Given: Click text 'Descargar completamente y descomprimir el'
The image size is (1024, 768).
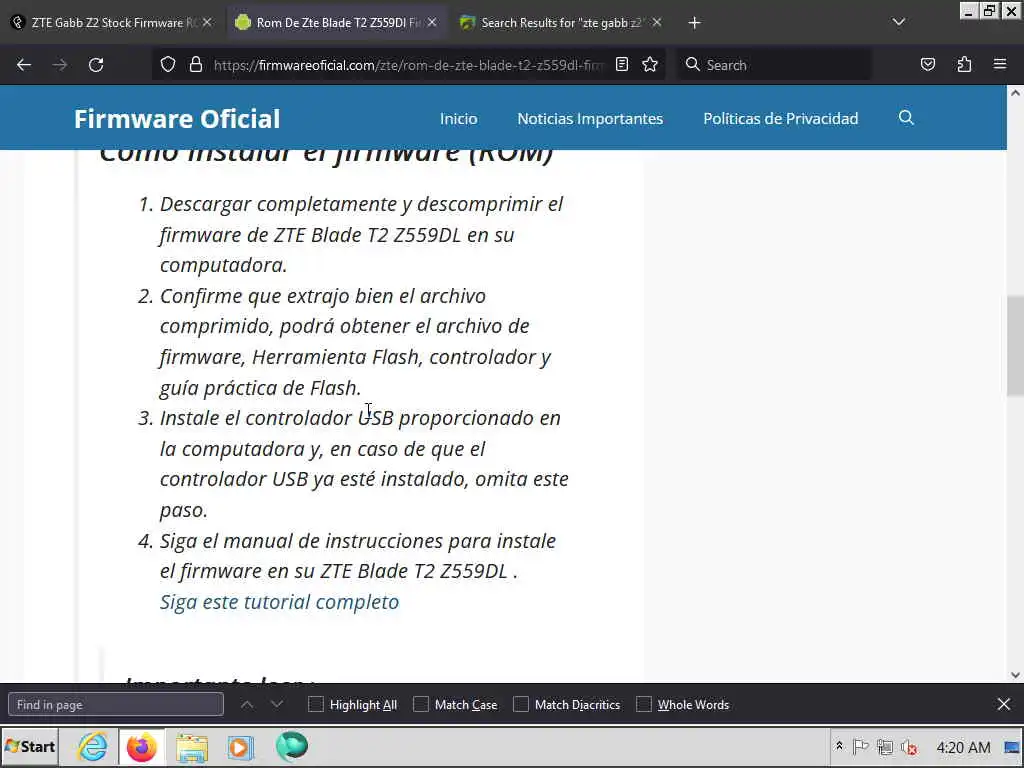Looking at the screenshot, I should 361,204.
